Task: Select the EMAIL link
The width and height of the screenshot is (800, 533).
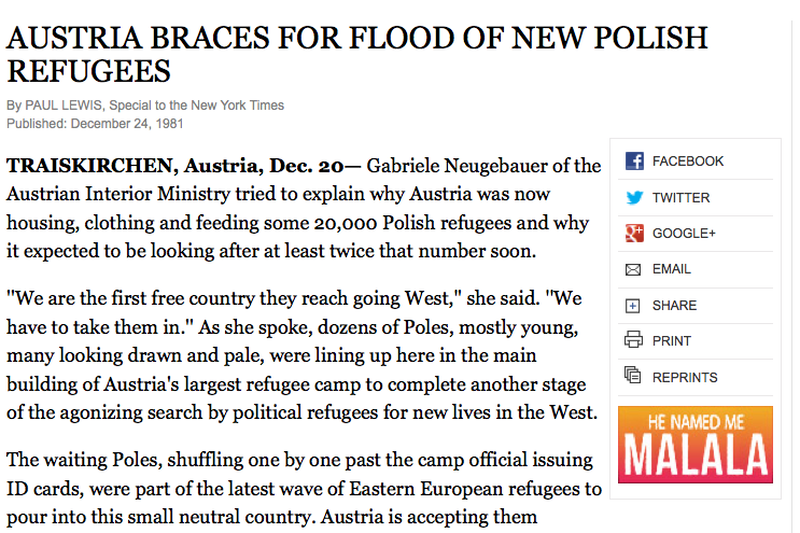Action: [671, 269]
